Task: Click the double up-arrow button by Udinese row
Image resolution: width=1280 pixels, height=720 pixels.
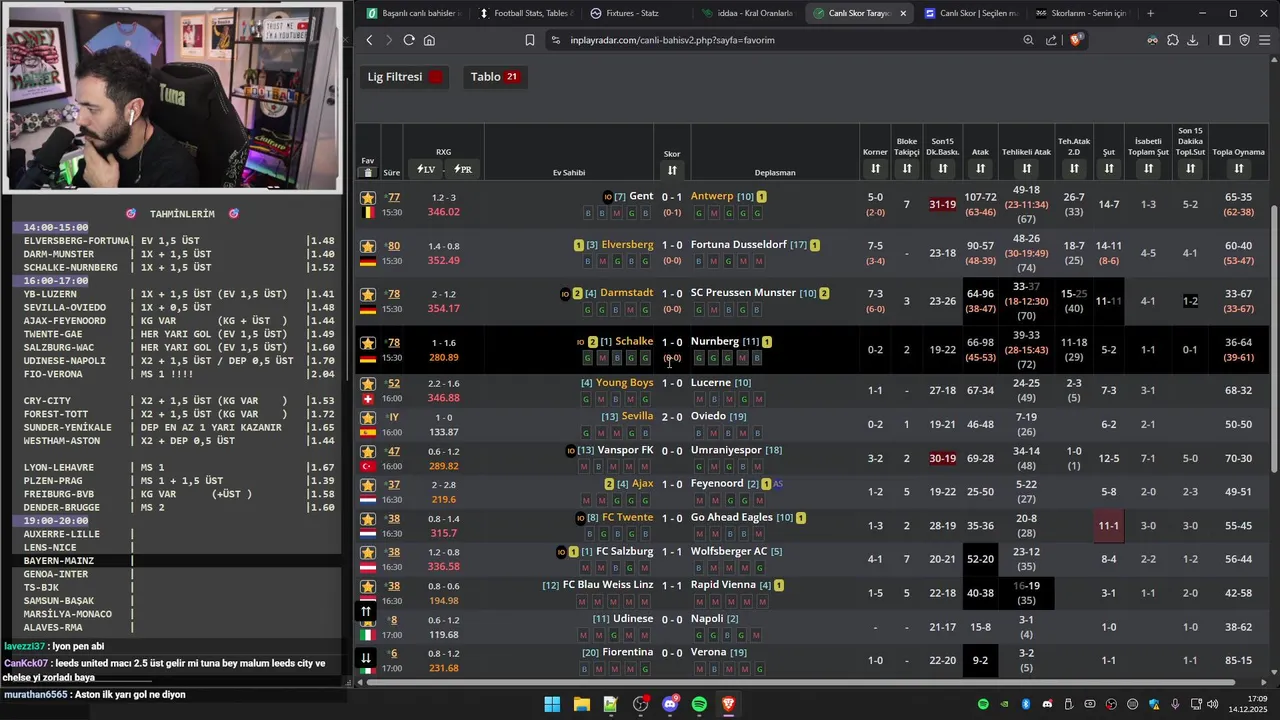Action: point(366,611)
